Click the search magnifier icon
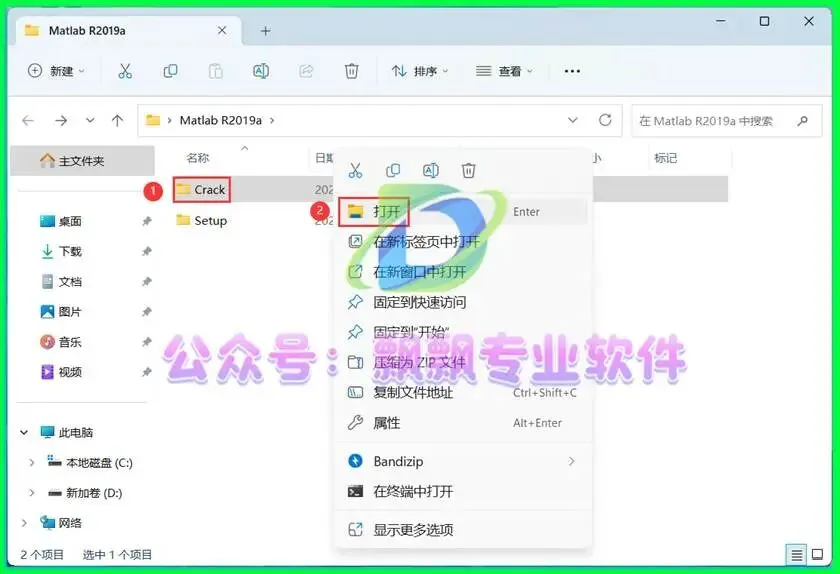Screen dimensions: 840x574 click(802, 121)
